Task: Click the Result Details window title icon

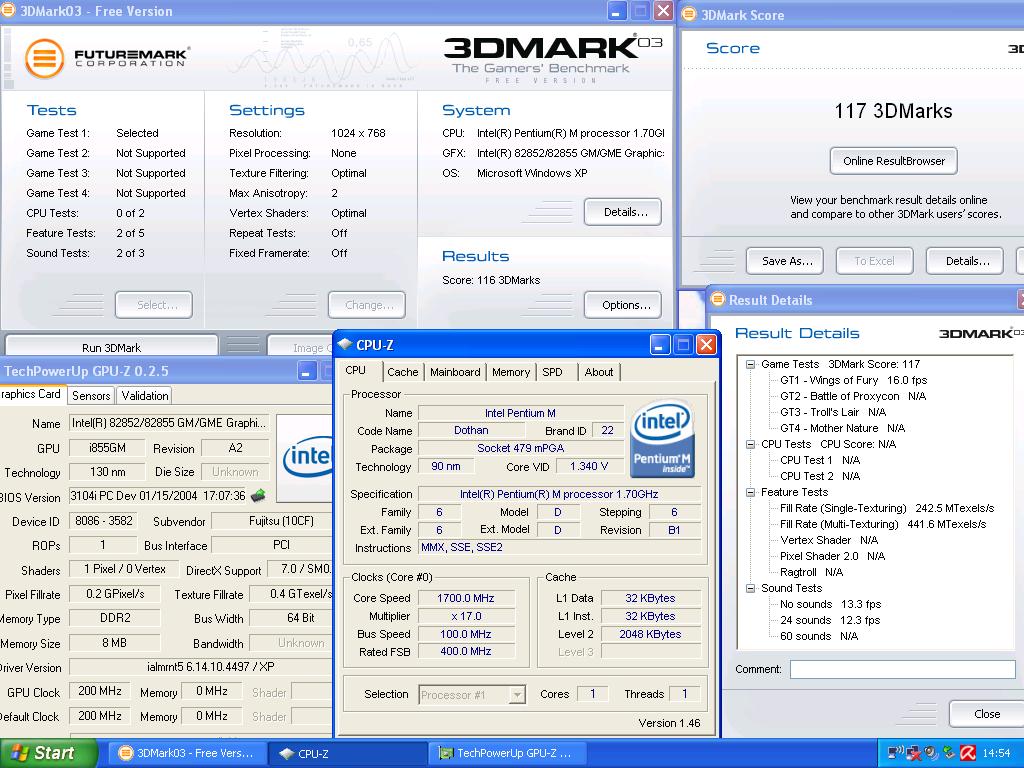Action: coord(718,299)
